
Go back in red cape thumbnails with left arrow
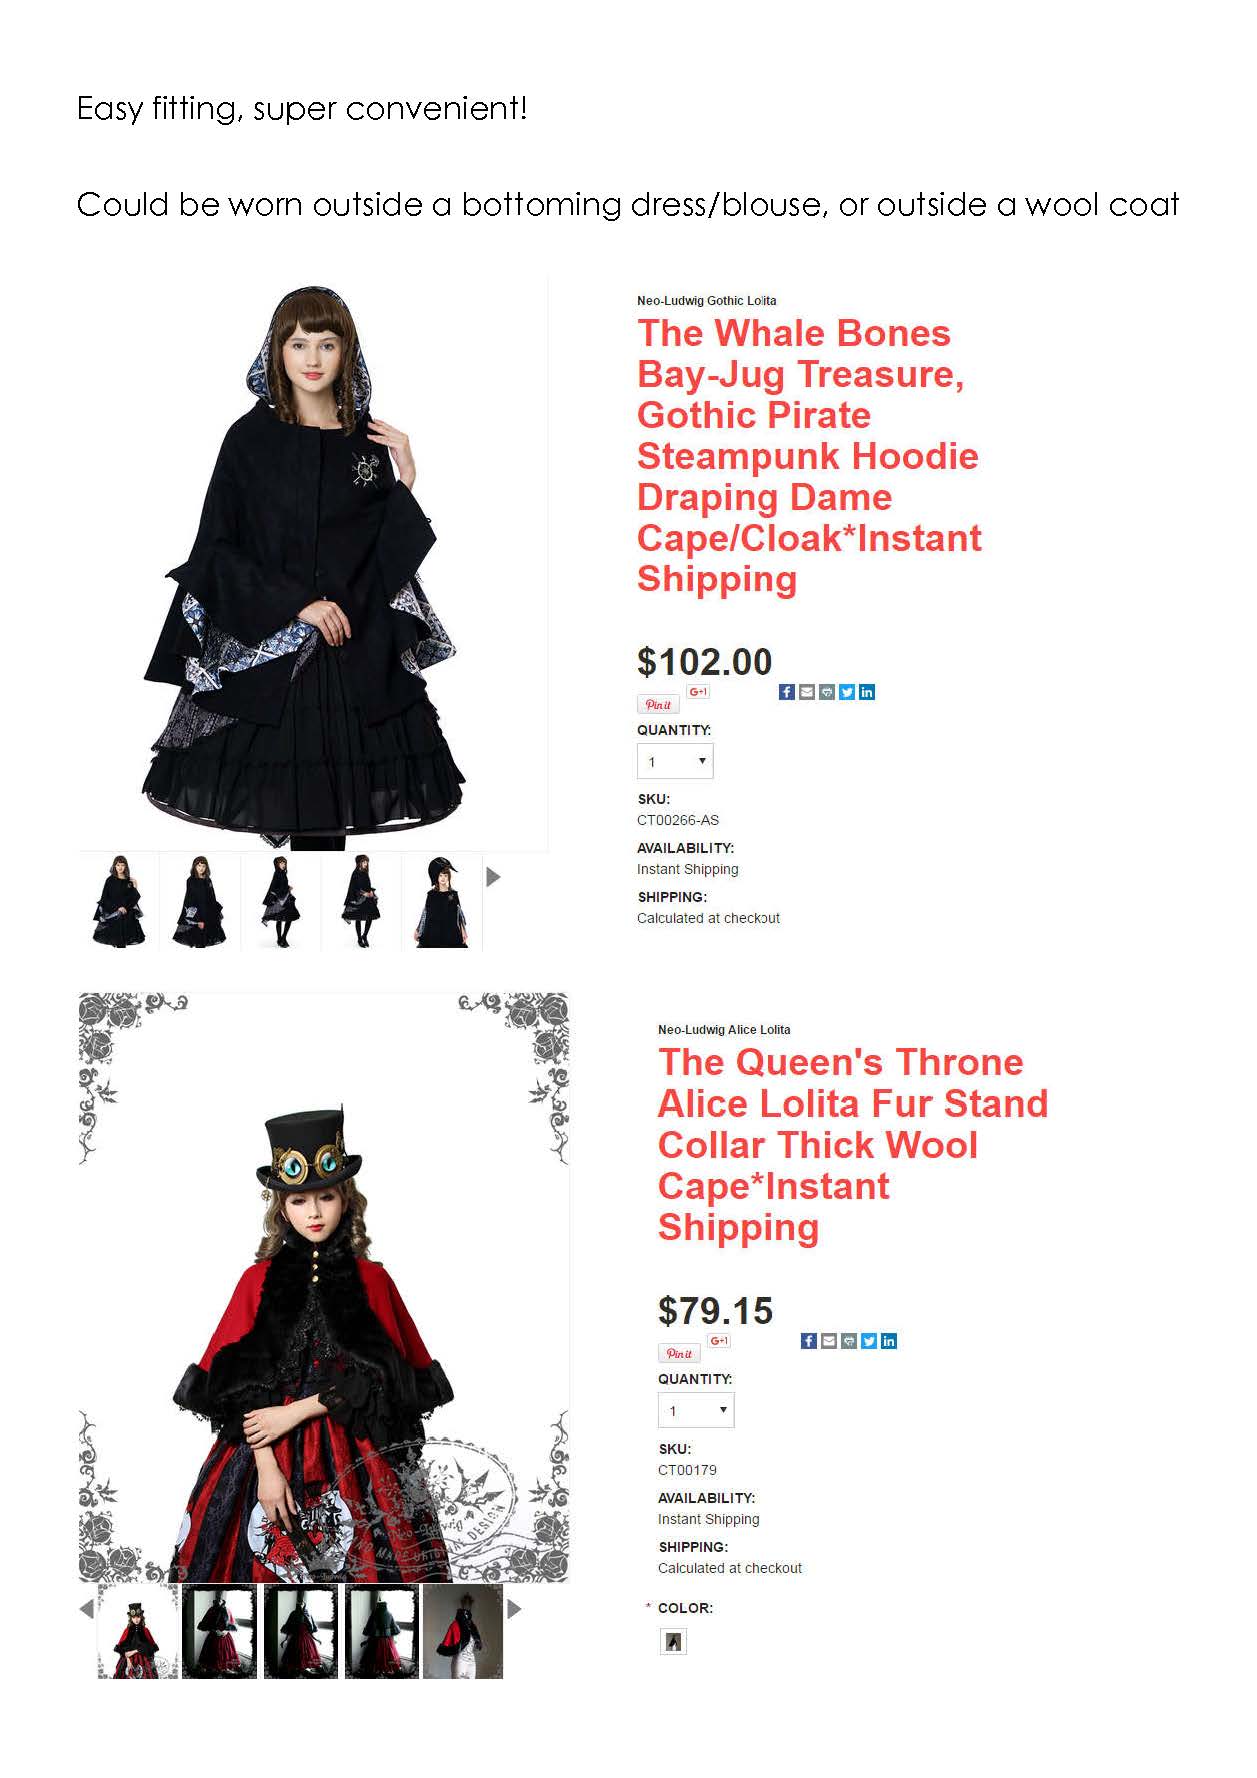click(86, 1609)
